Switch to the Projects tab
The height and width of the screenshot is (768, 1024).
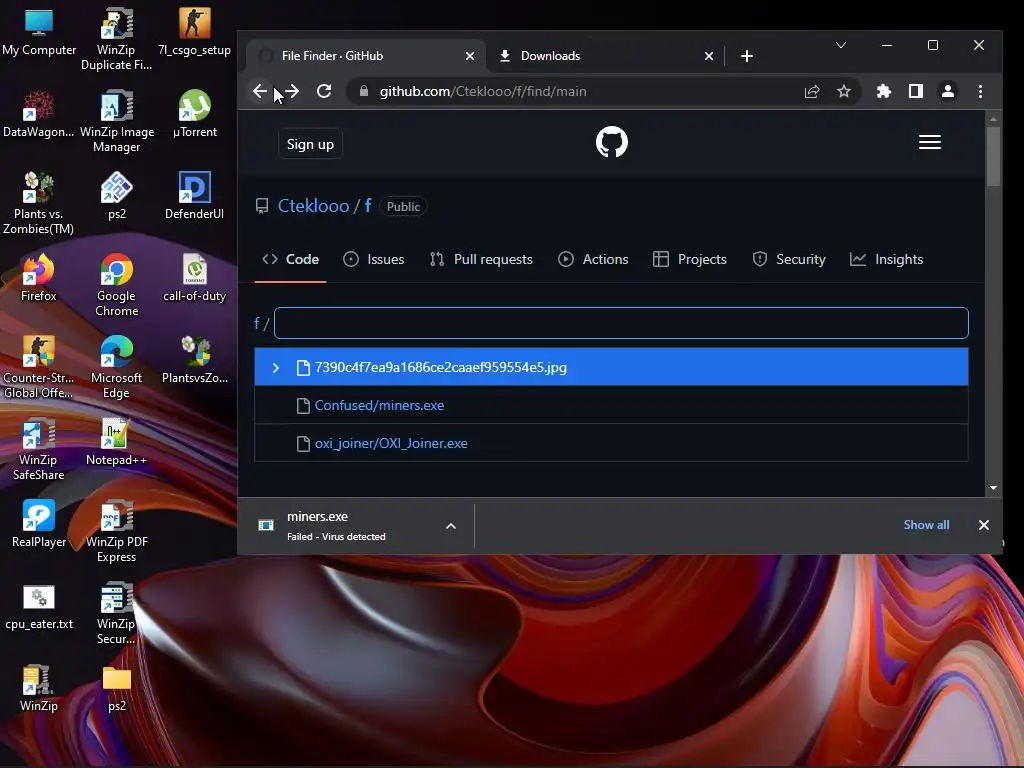pyautogui.click(x=690, y=259)
